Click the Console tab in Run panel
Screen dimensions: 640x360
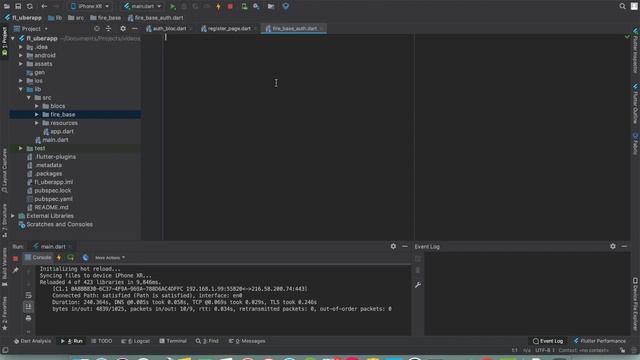[x=38, y=258]
